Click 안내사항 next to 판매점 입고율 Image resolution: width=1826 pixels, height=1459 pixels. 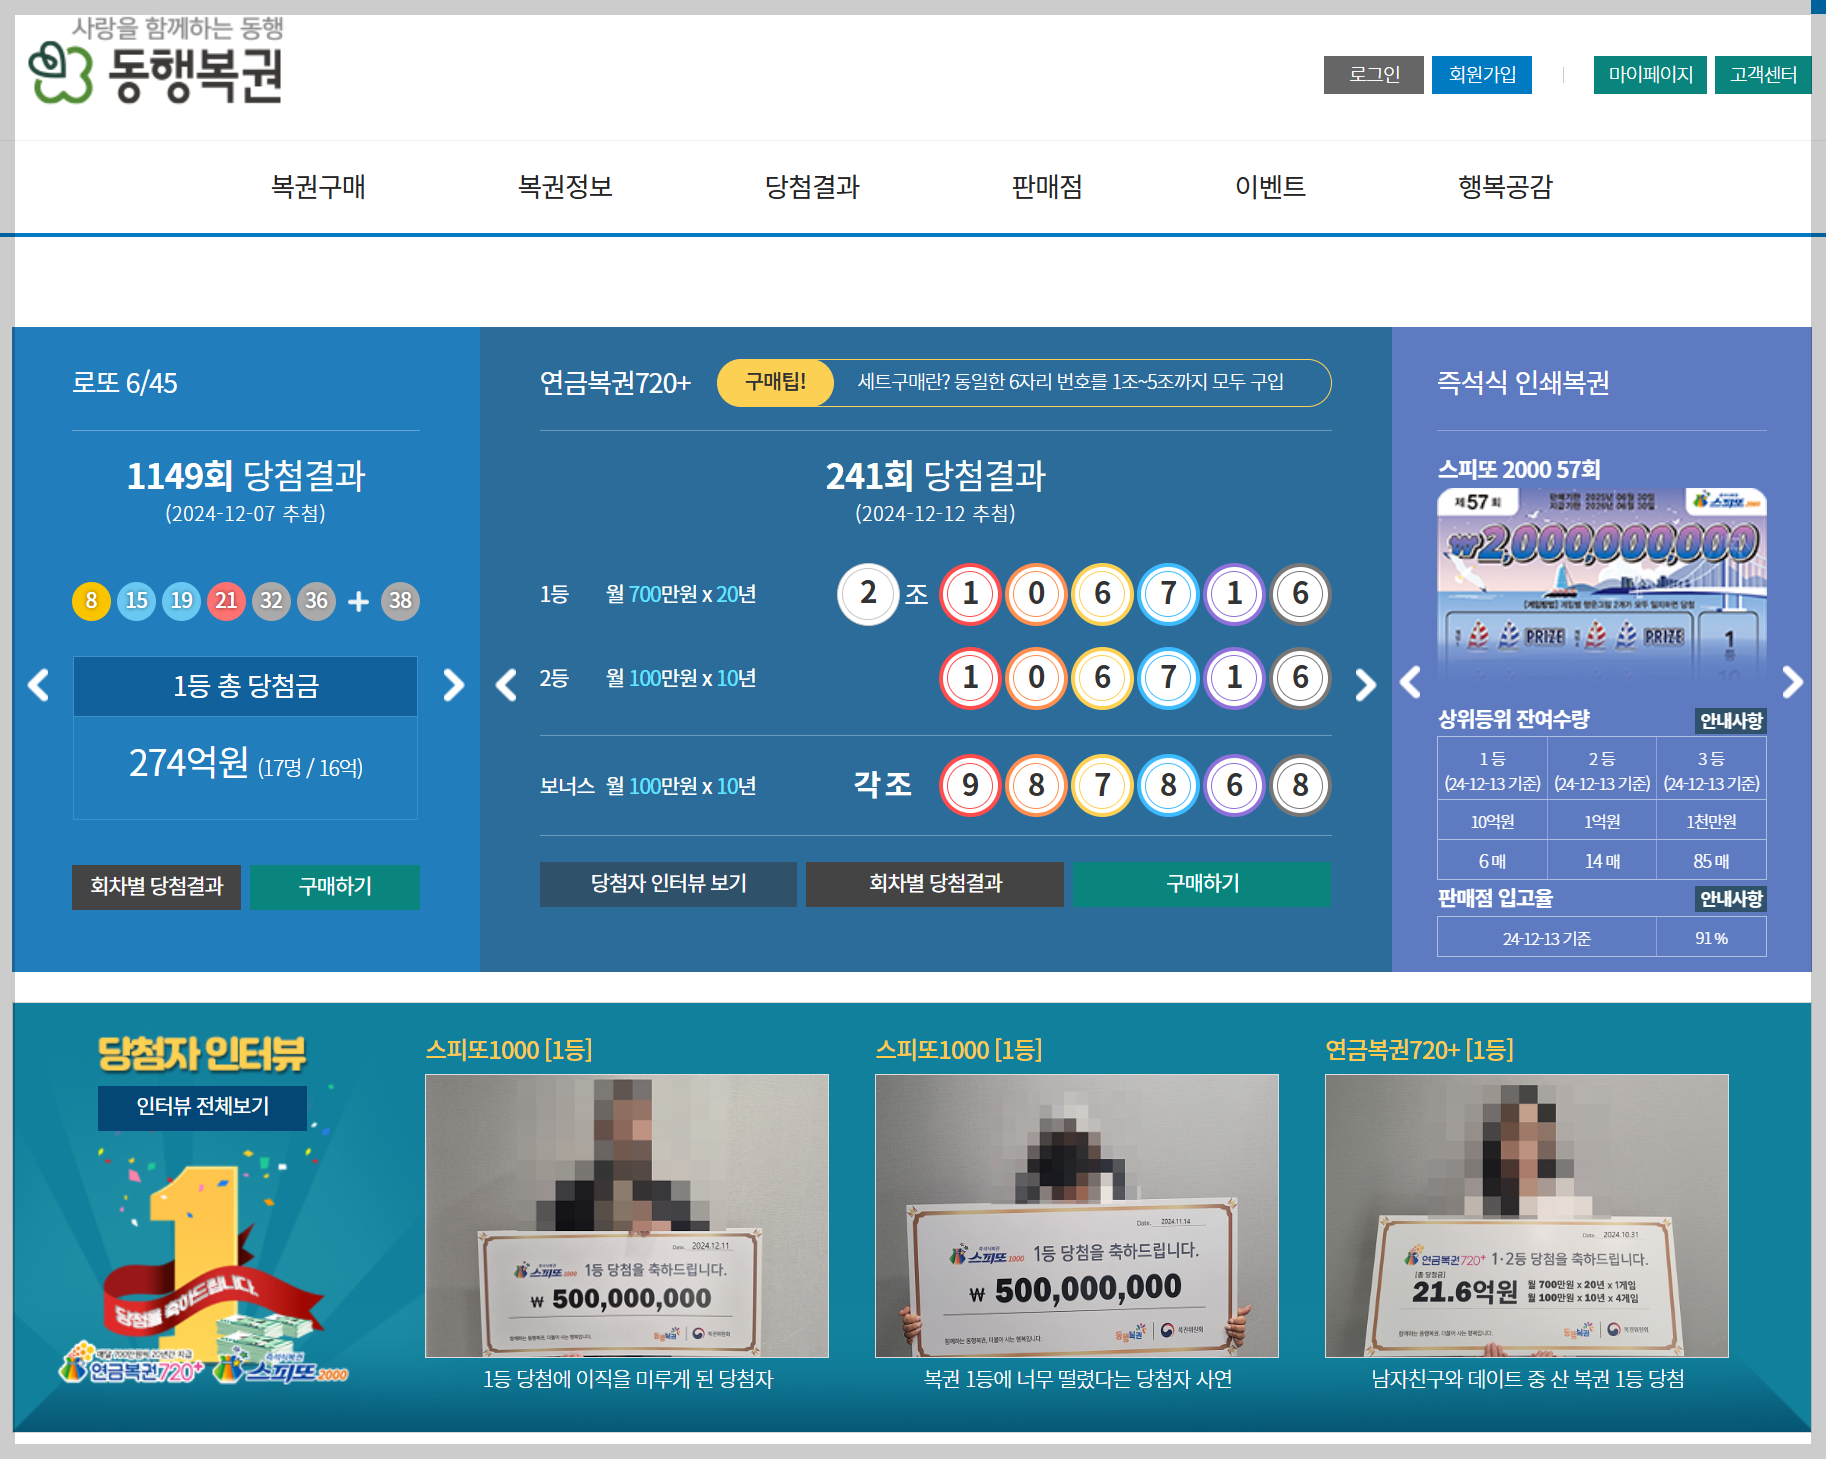[1731, 899]
